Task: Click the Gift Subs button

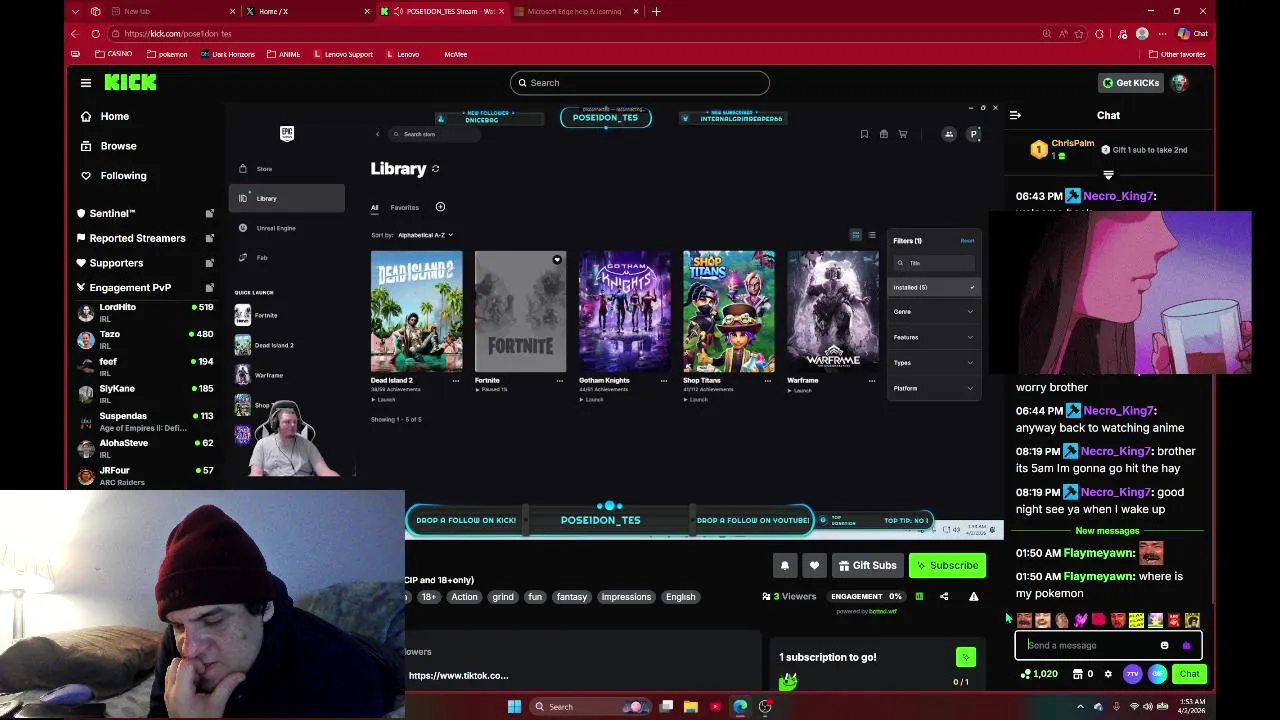Action: tap(868, 566)
